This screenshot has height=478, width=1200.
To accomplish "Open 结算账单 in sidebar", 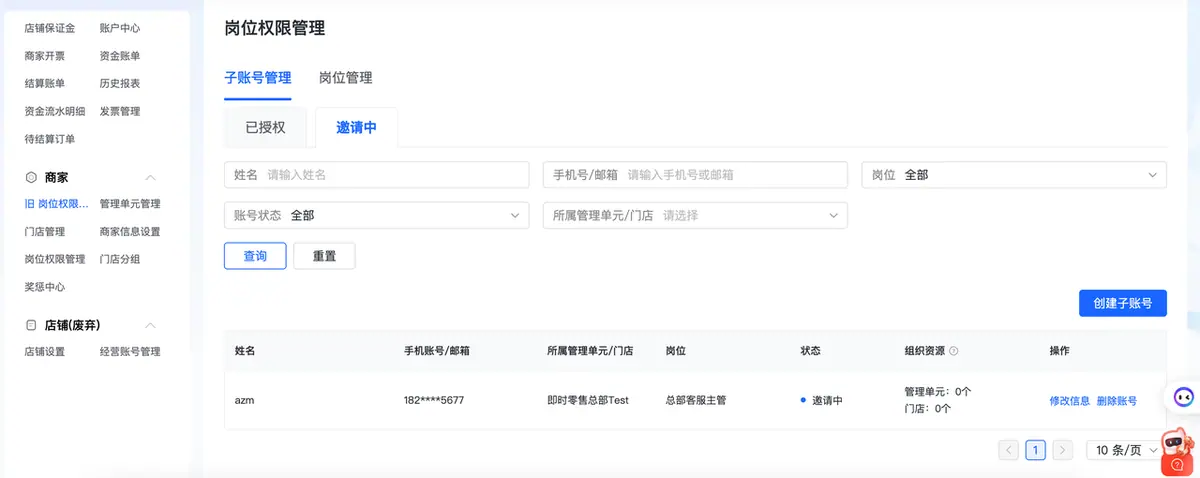I will click(44, 84).
